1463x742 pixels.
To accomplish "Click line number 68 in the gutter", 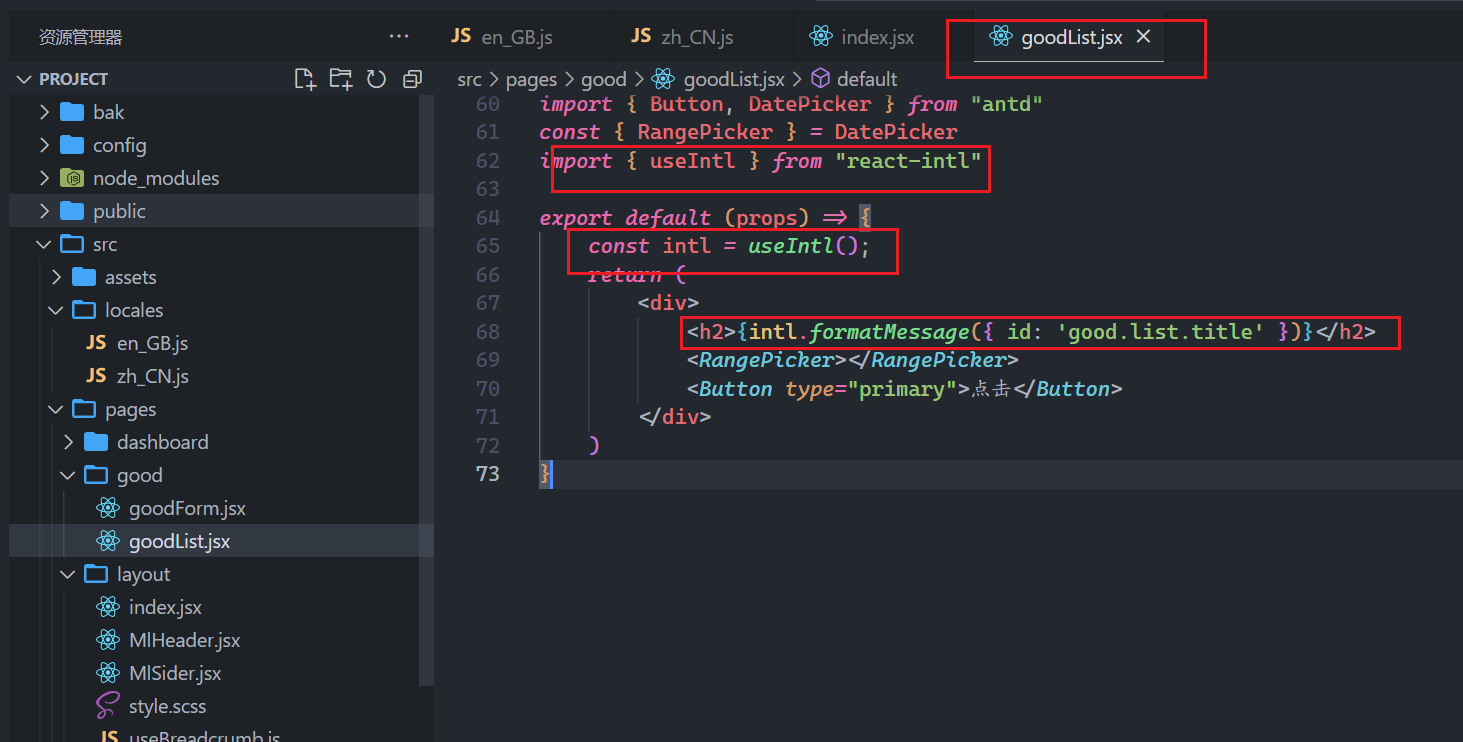I will 488,331.
